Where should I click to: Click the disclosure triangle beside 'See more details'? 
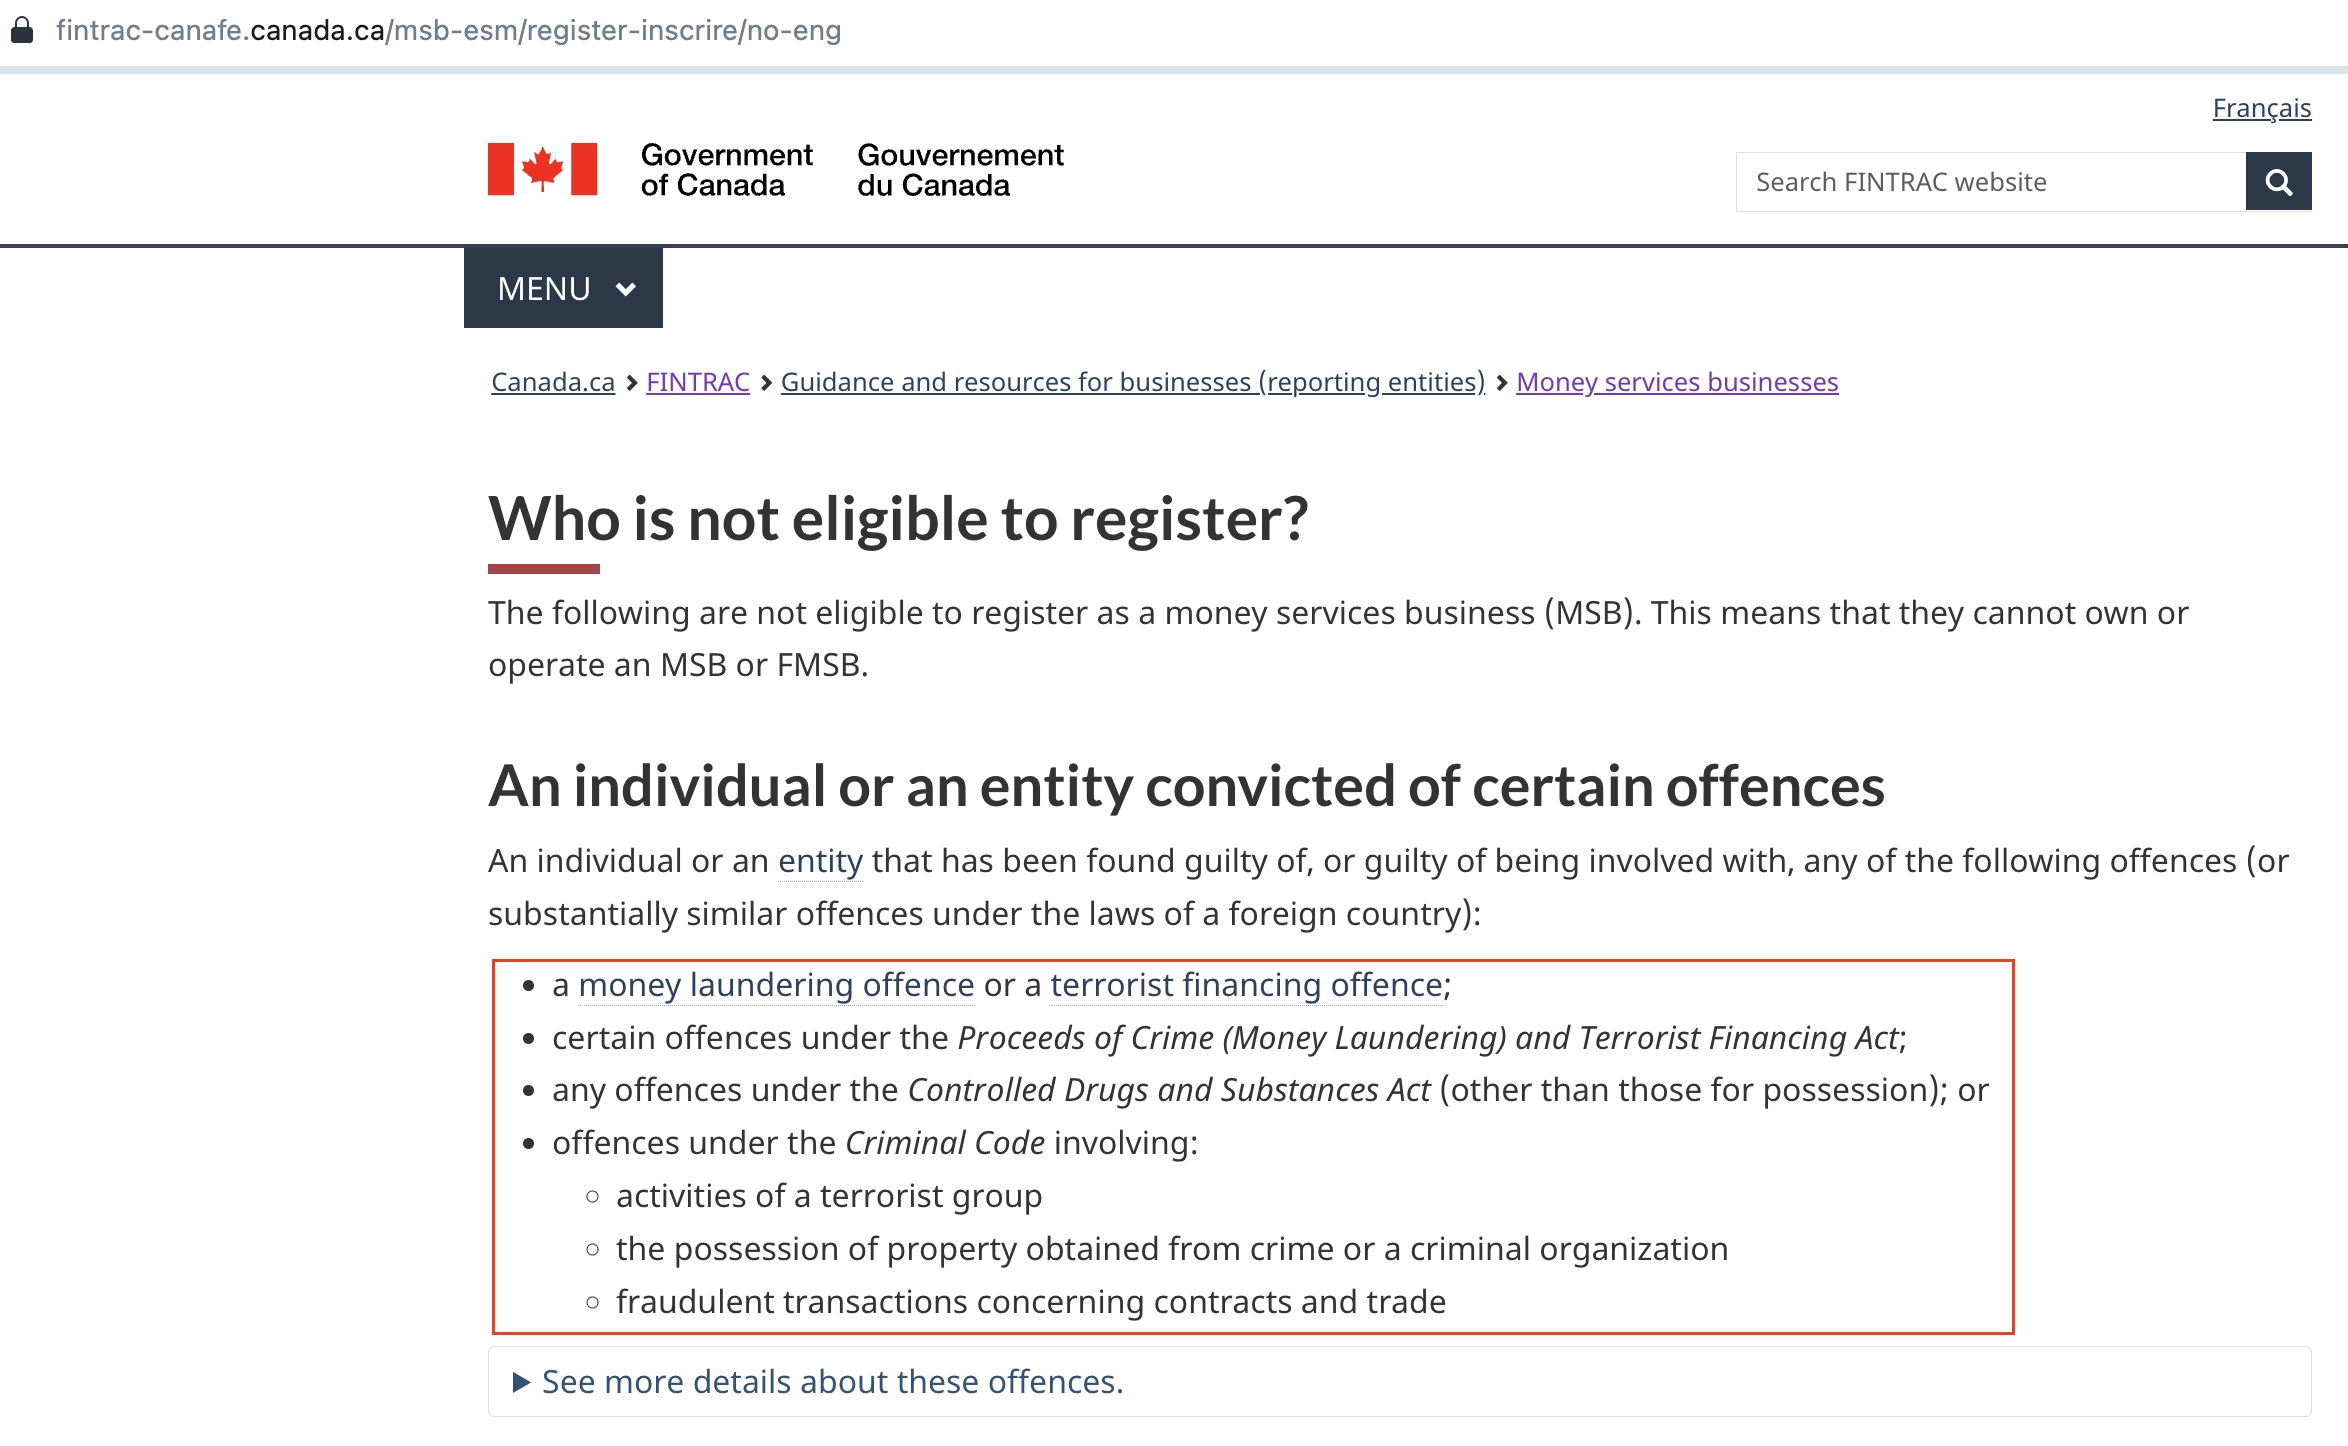tap(521, 1382)
